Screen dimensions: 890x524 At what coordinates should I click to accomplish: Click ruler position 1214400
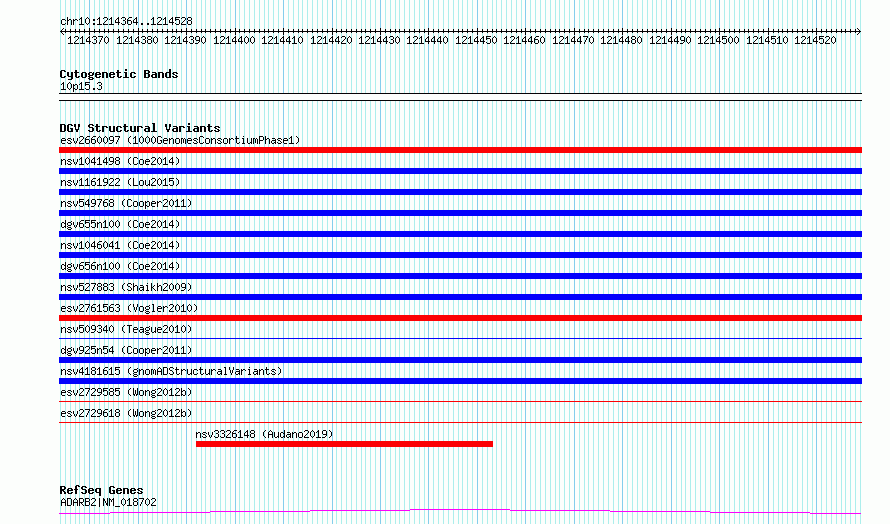[234, 40]
